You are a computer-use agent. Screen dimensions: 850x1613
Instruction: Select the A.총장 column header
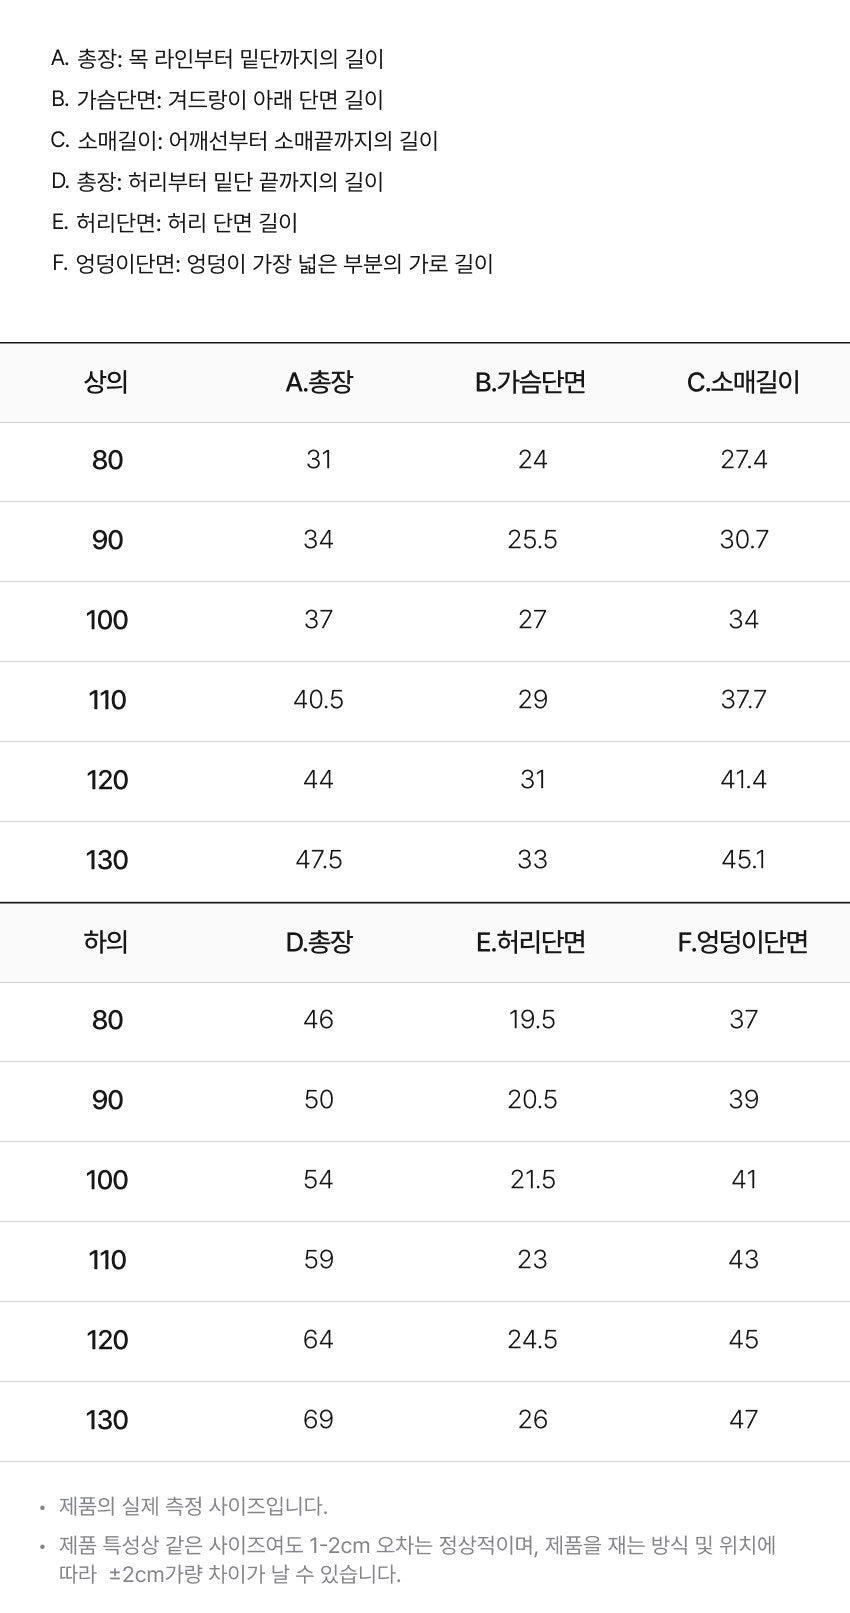tap(319, 382)
